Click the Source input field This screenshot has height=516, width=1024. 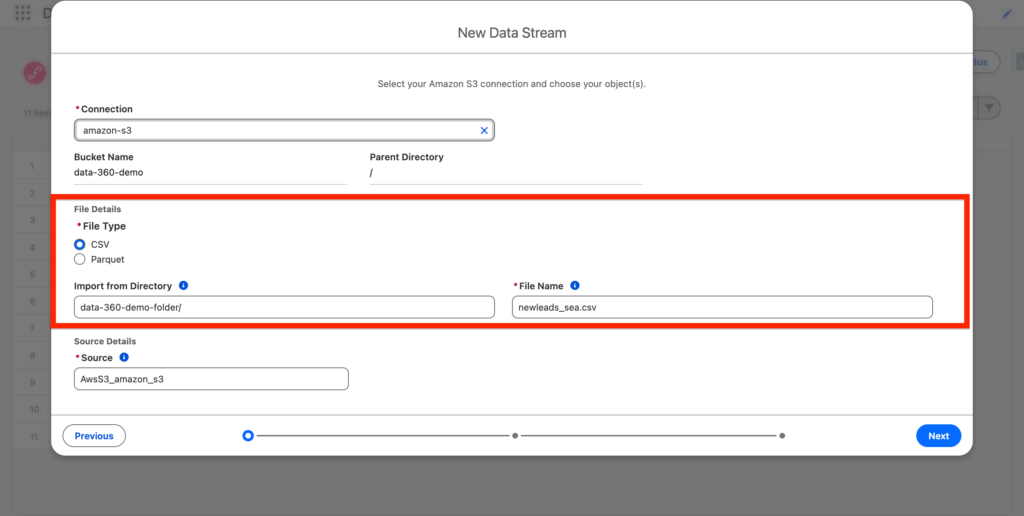pos(211,379)
